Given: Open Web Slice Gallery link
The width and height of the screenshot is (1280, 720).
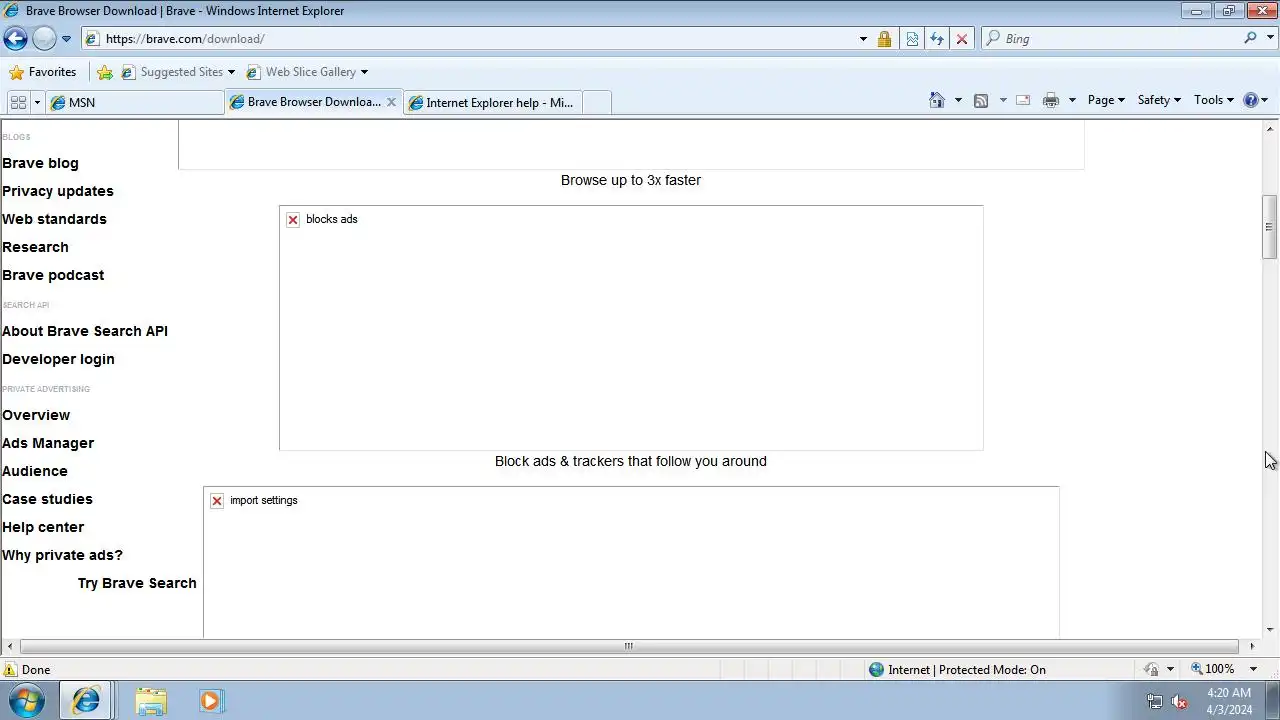Looking at the screenshot, I should (x=307, y=72).
